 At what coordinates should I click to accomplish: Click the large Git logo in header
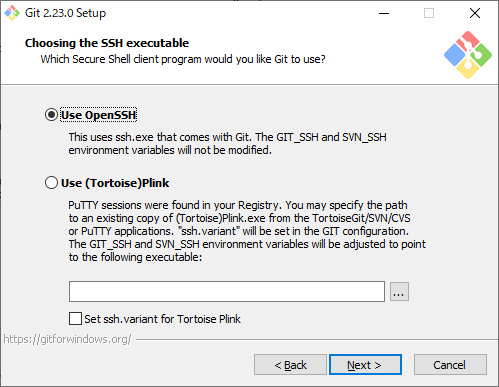(468, 55)
